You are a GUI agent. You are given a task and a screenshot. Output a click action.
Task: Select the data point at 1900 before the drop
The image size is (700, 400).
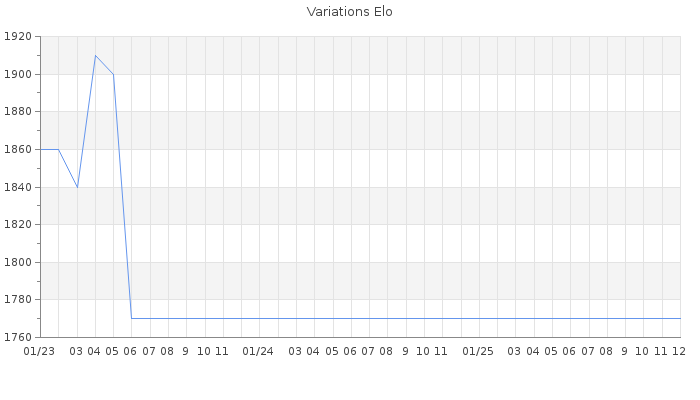tap(113, 74)
